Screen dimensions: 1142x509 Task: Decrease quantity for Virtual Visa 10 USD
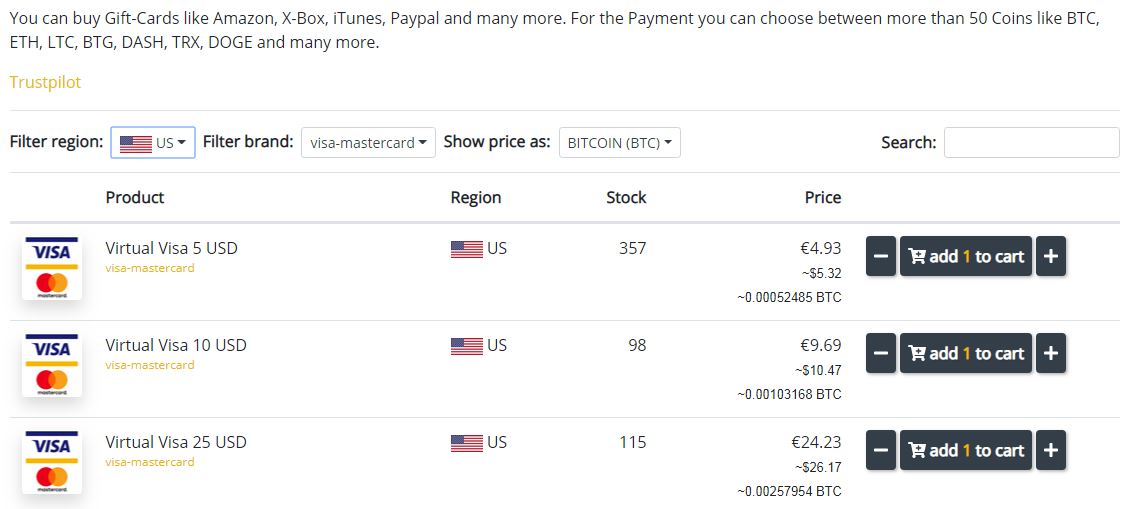(881, 353)
